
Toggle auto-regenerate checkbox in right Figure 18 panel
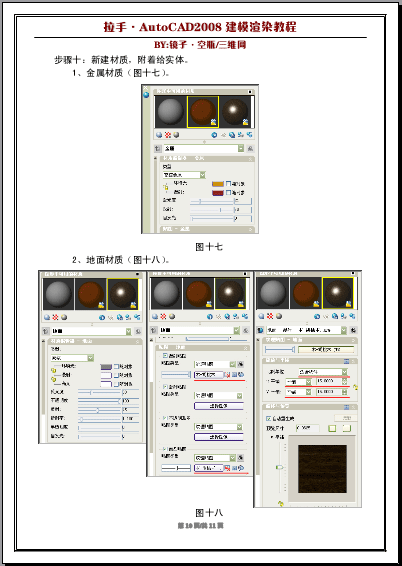[268, 418]
